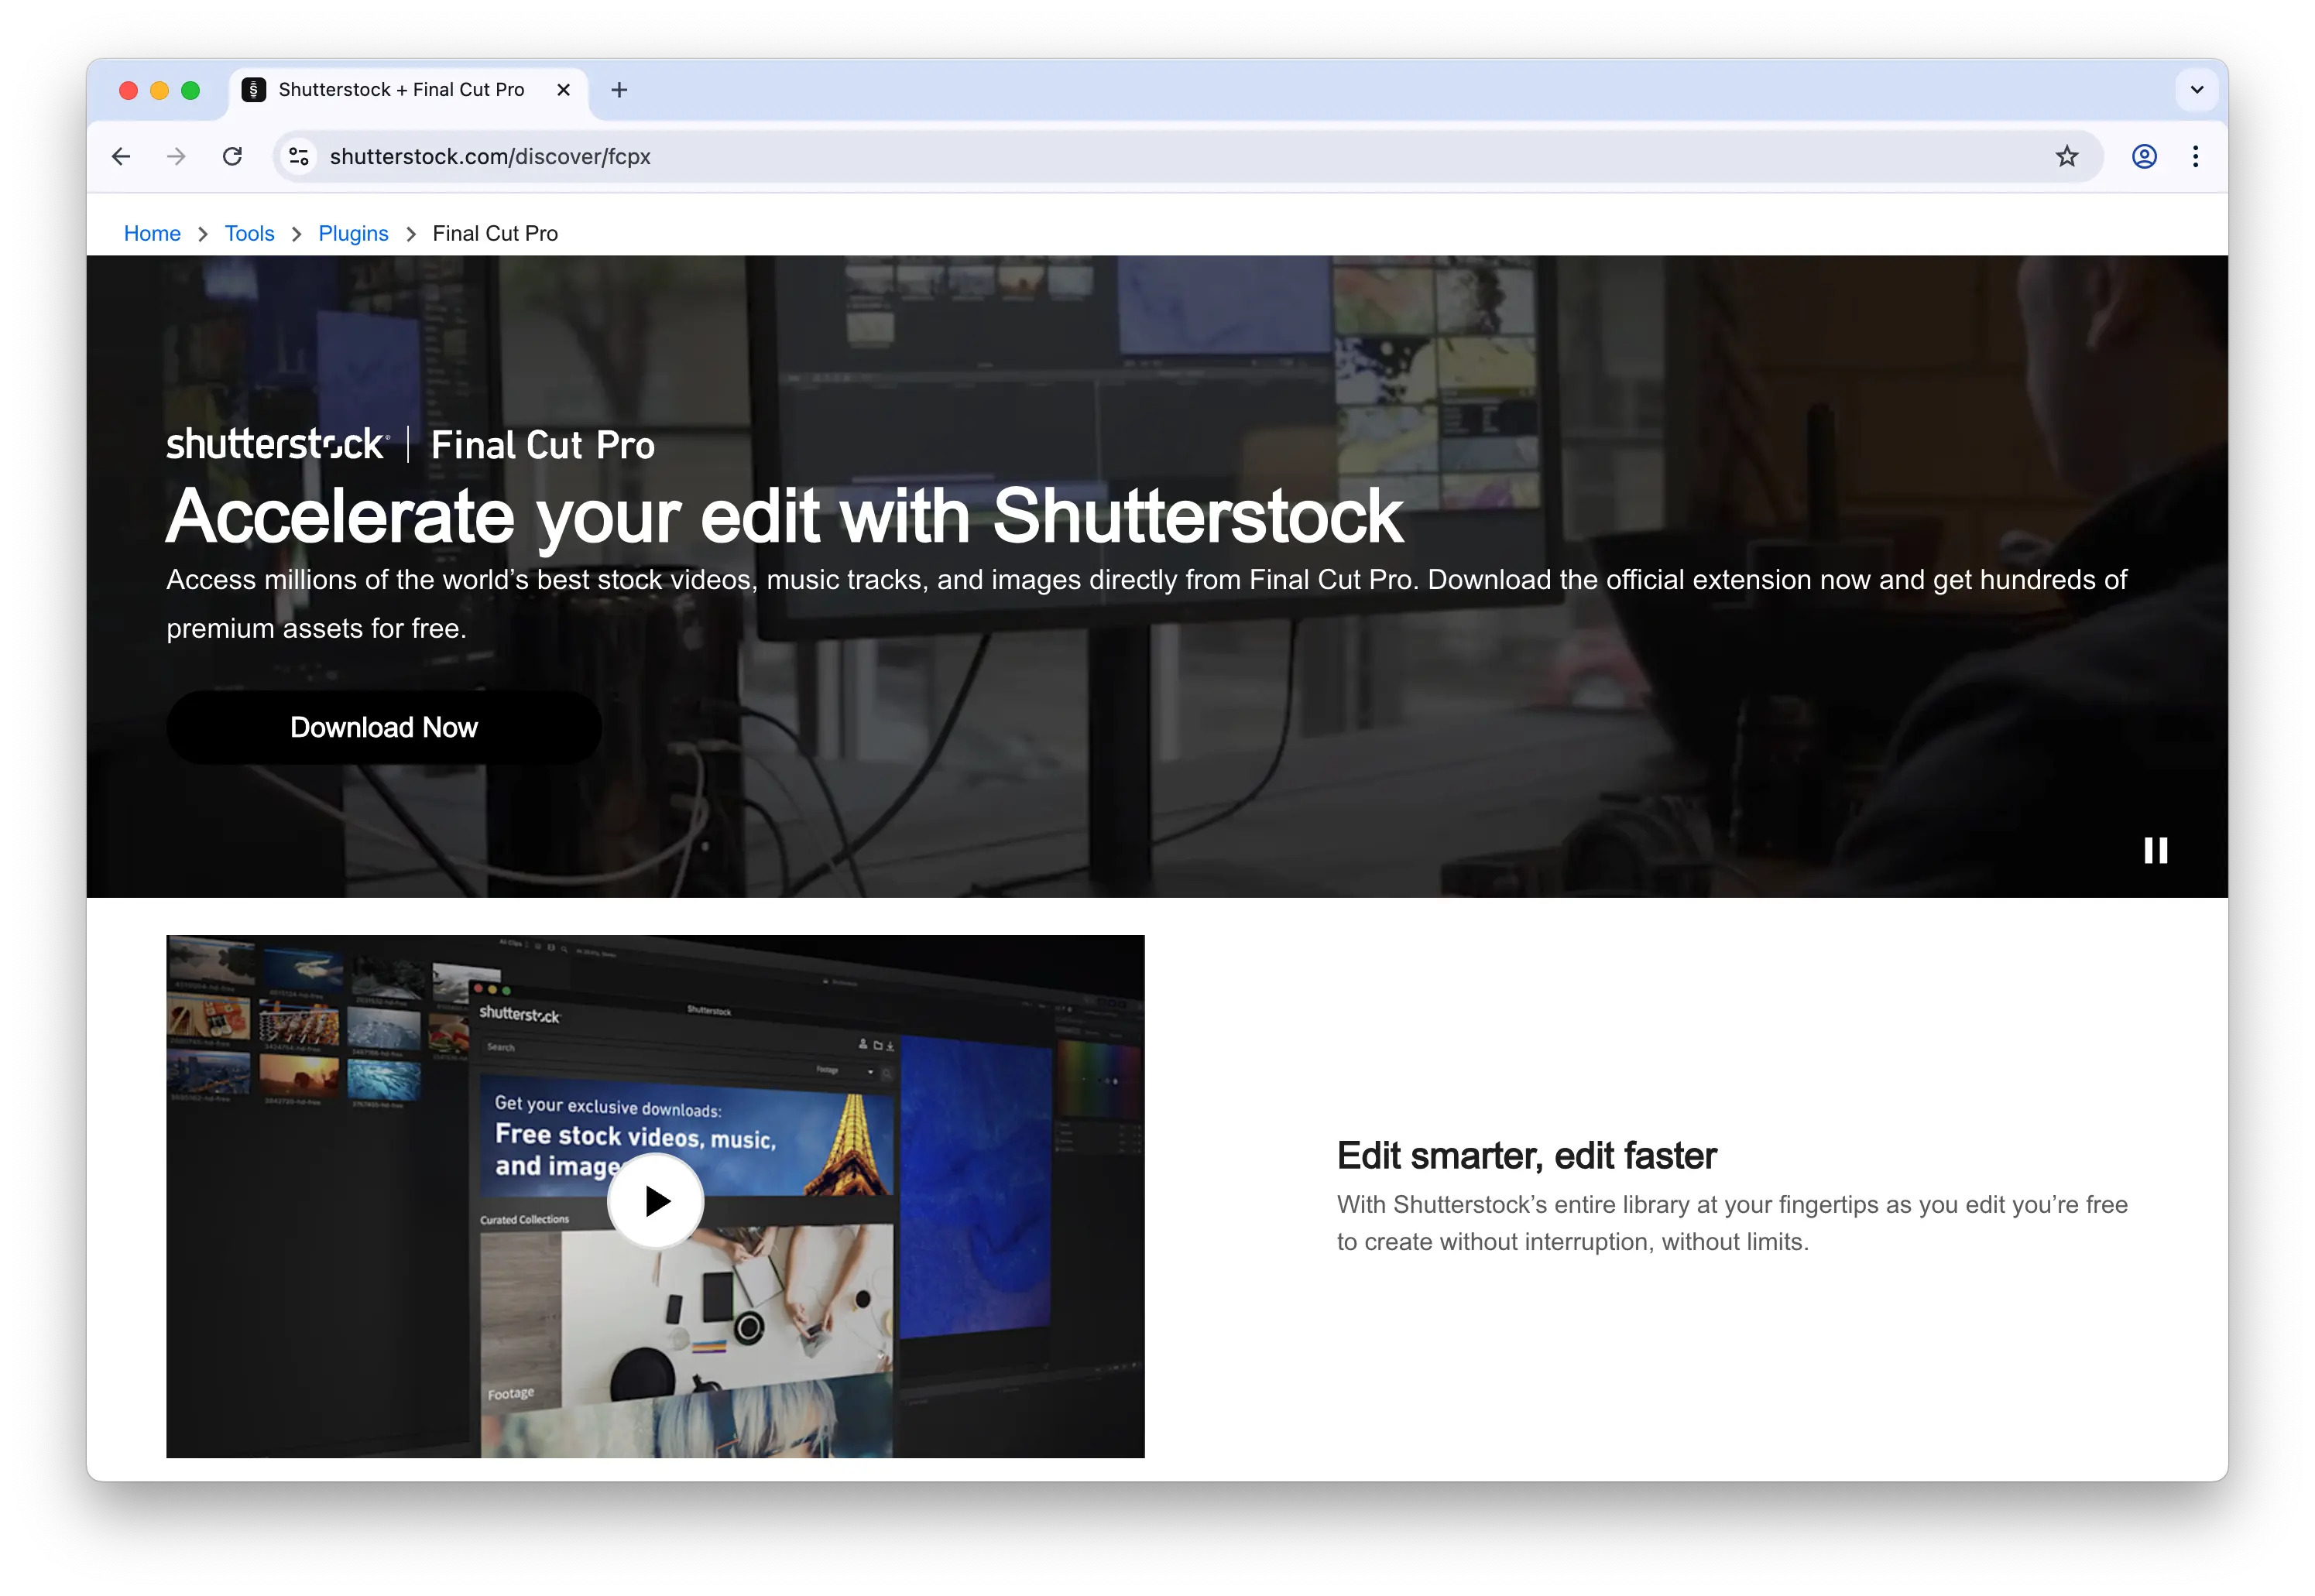
Task: Click the Shutterstock favicon on the tab
Action: pos(254,89)
